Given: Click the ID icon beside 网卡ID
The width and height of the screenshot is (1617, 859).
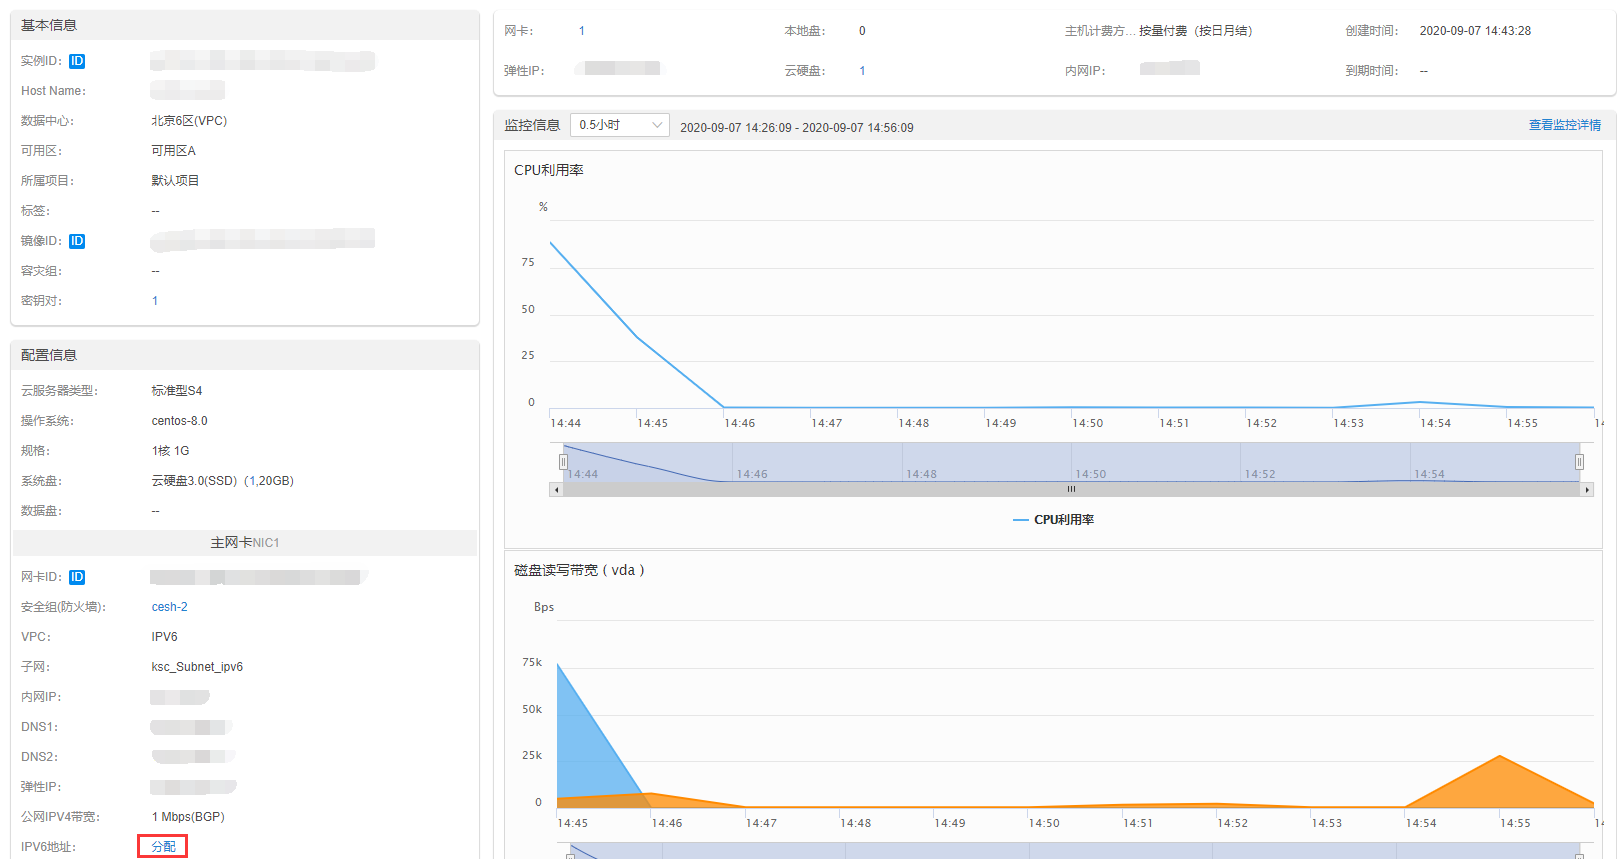Looking at the screenshot, I should [x=77, y=577].
